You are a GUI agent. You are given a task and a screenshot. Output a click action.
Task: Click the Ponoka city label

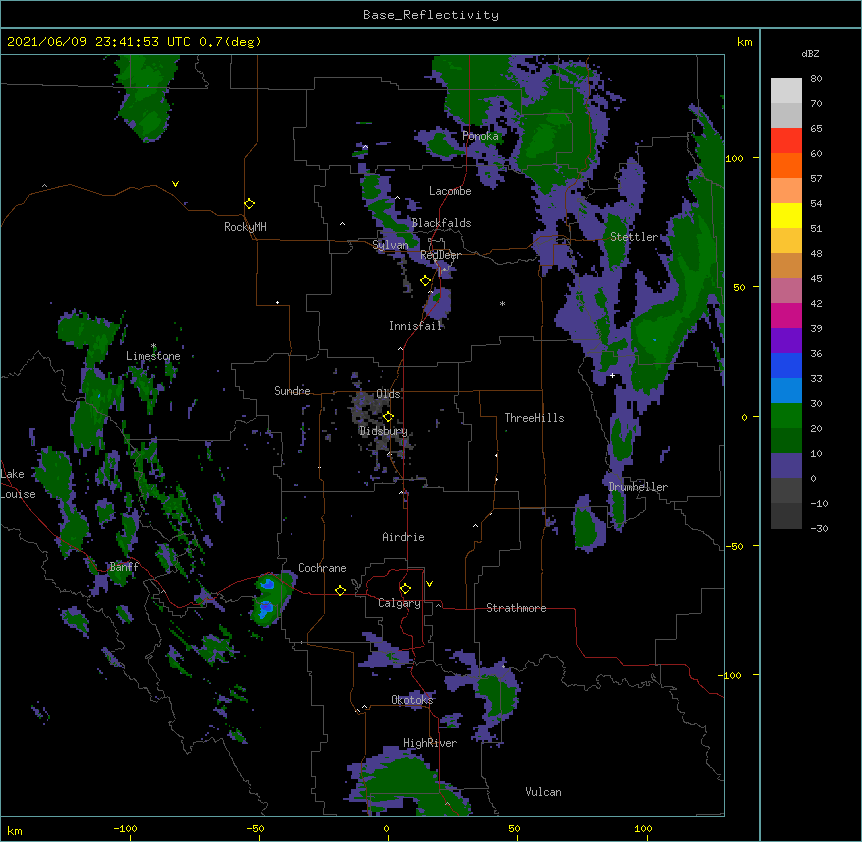coord(480,136)
